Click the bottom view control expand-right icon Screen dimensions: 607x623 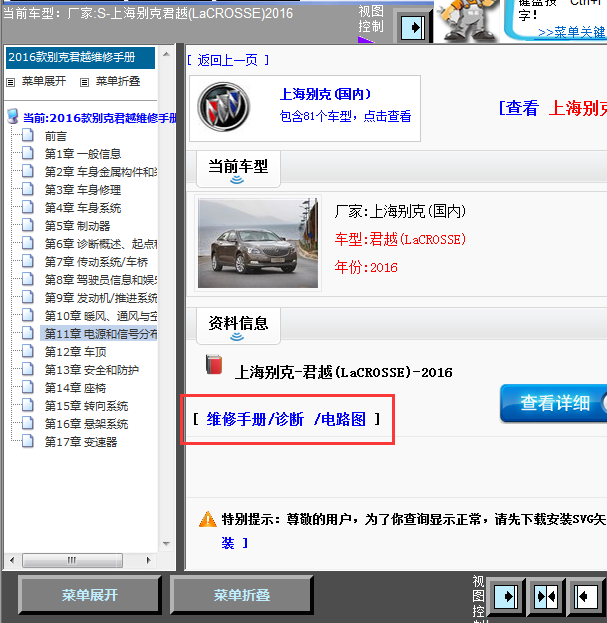[505, 596]
